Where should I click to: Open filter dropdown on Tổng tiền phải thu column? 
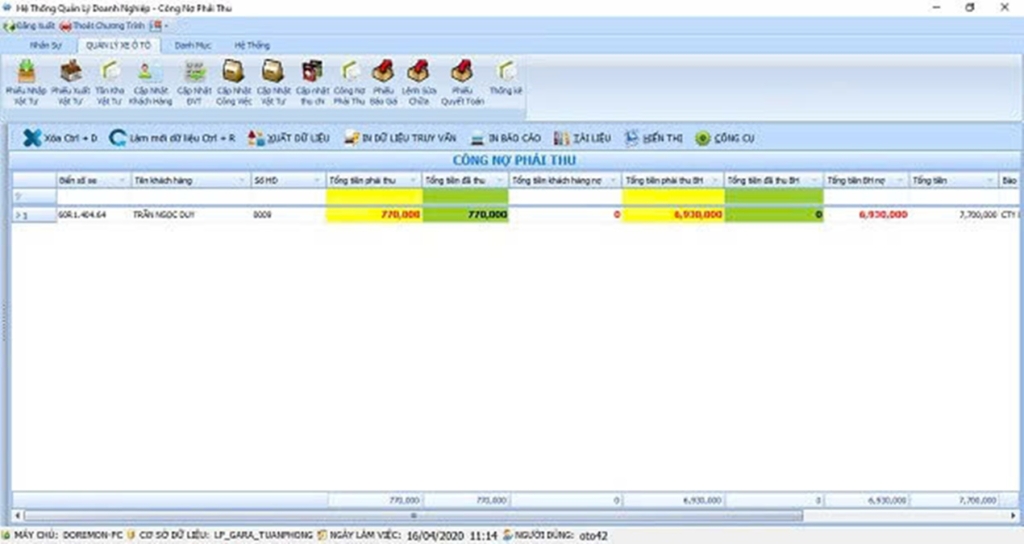point(413,180)
